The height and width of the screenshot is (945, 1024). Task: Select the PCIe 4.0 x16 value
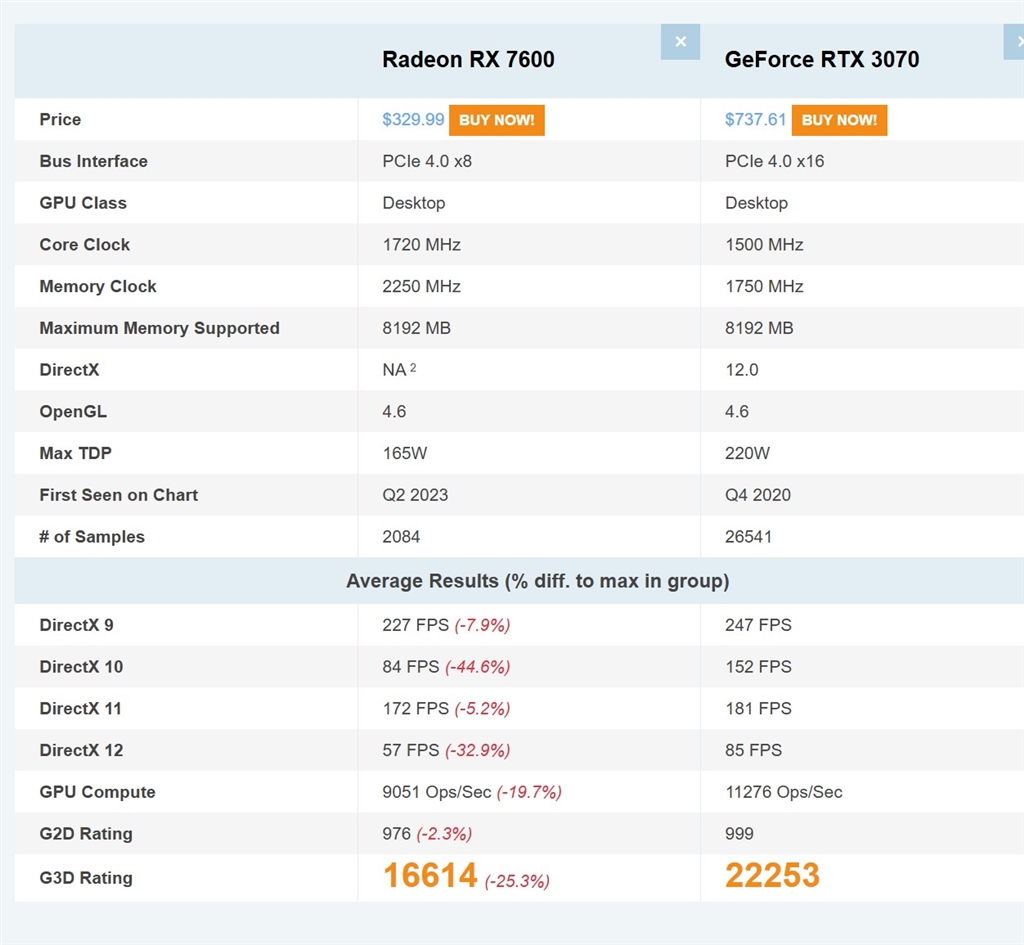(775, 161)
